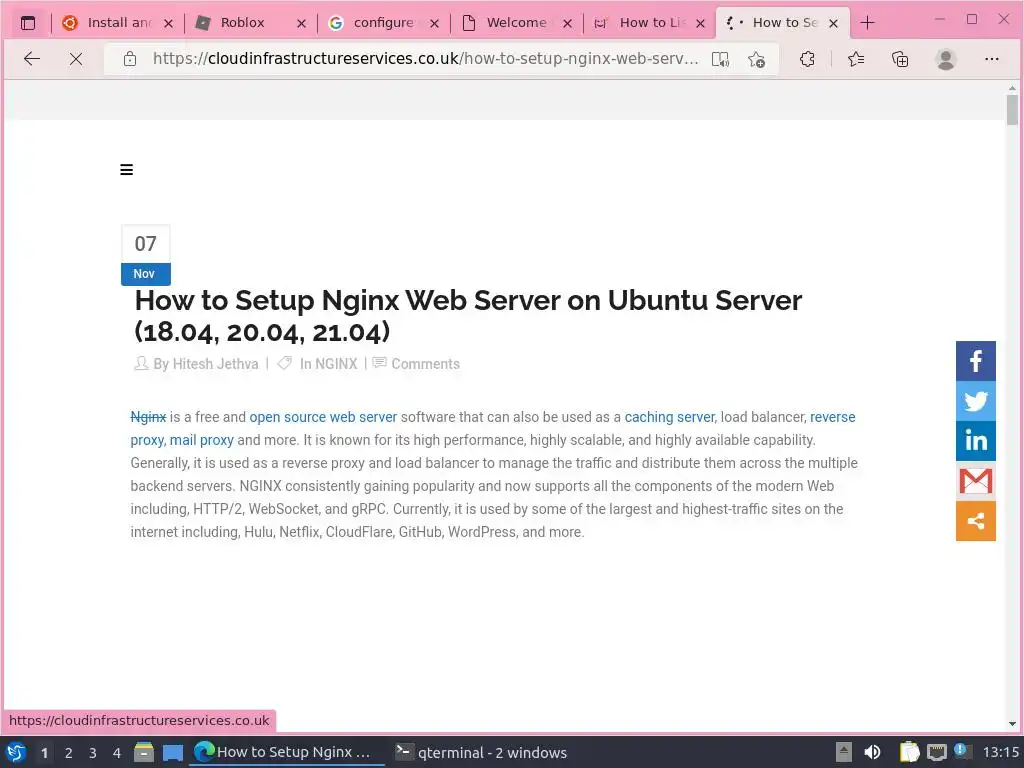Switch to the Welcome tab
Screen dimensions: 1024x768
(x=517, y=23)
